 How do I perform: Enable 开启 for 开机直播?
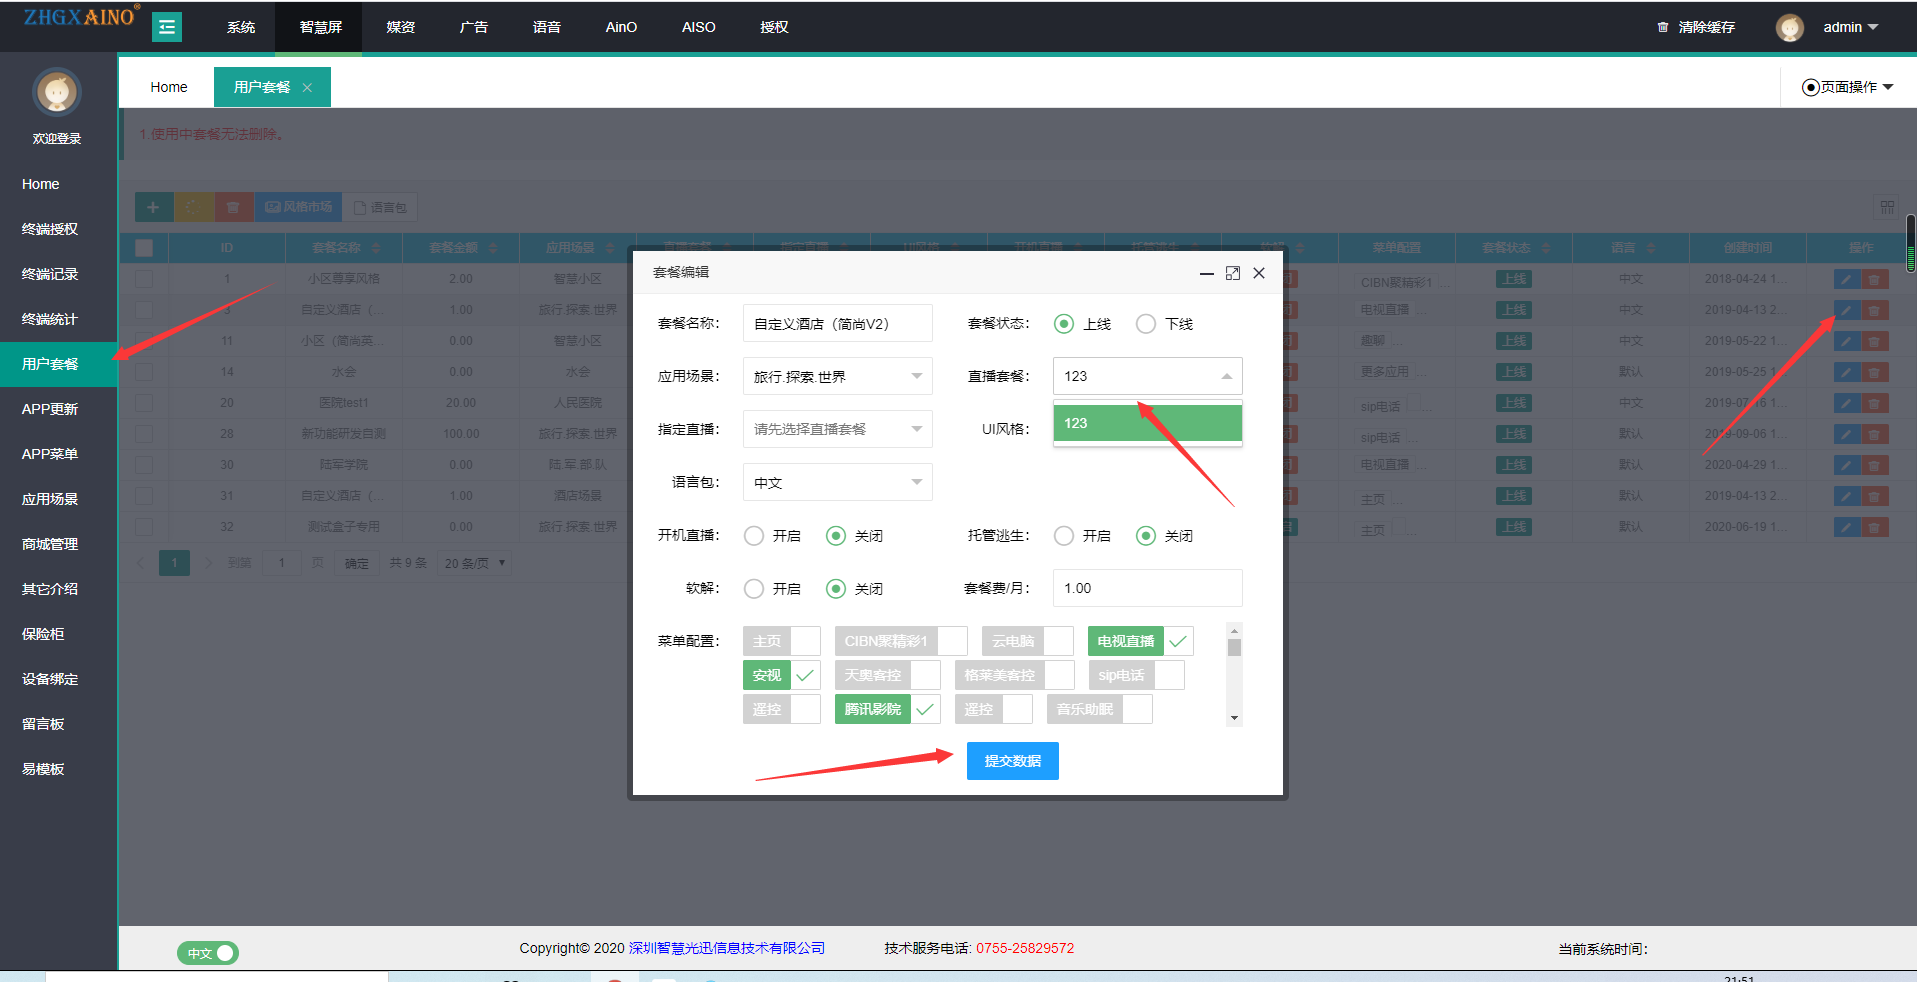tap(754, 536)
